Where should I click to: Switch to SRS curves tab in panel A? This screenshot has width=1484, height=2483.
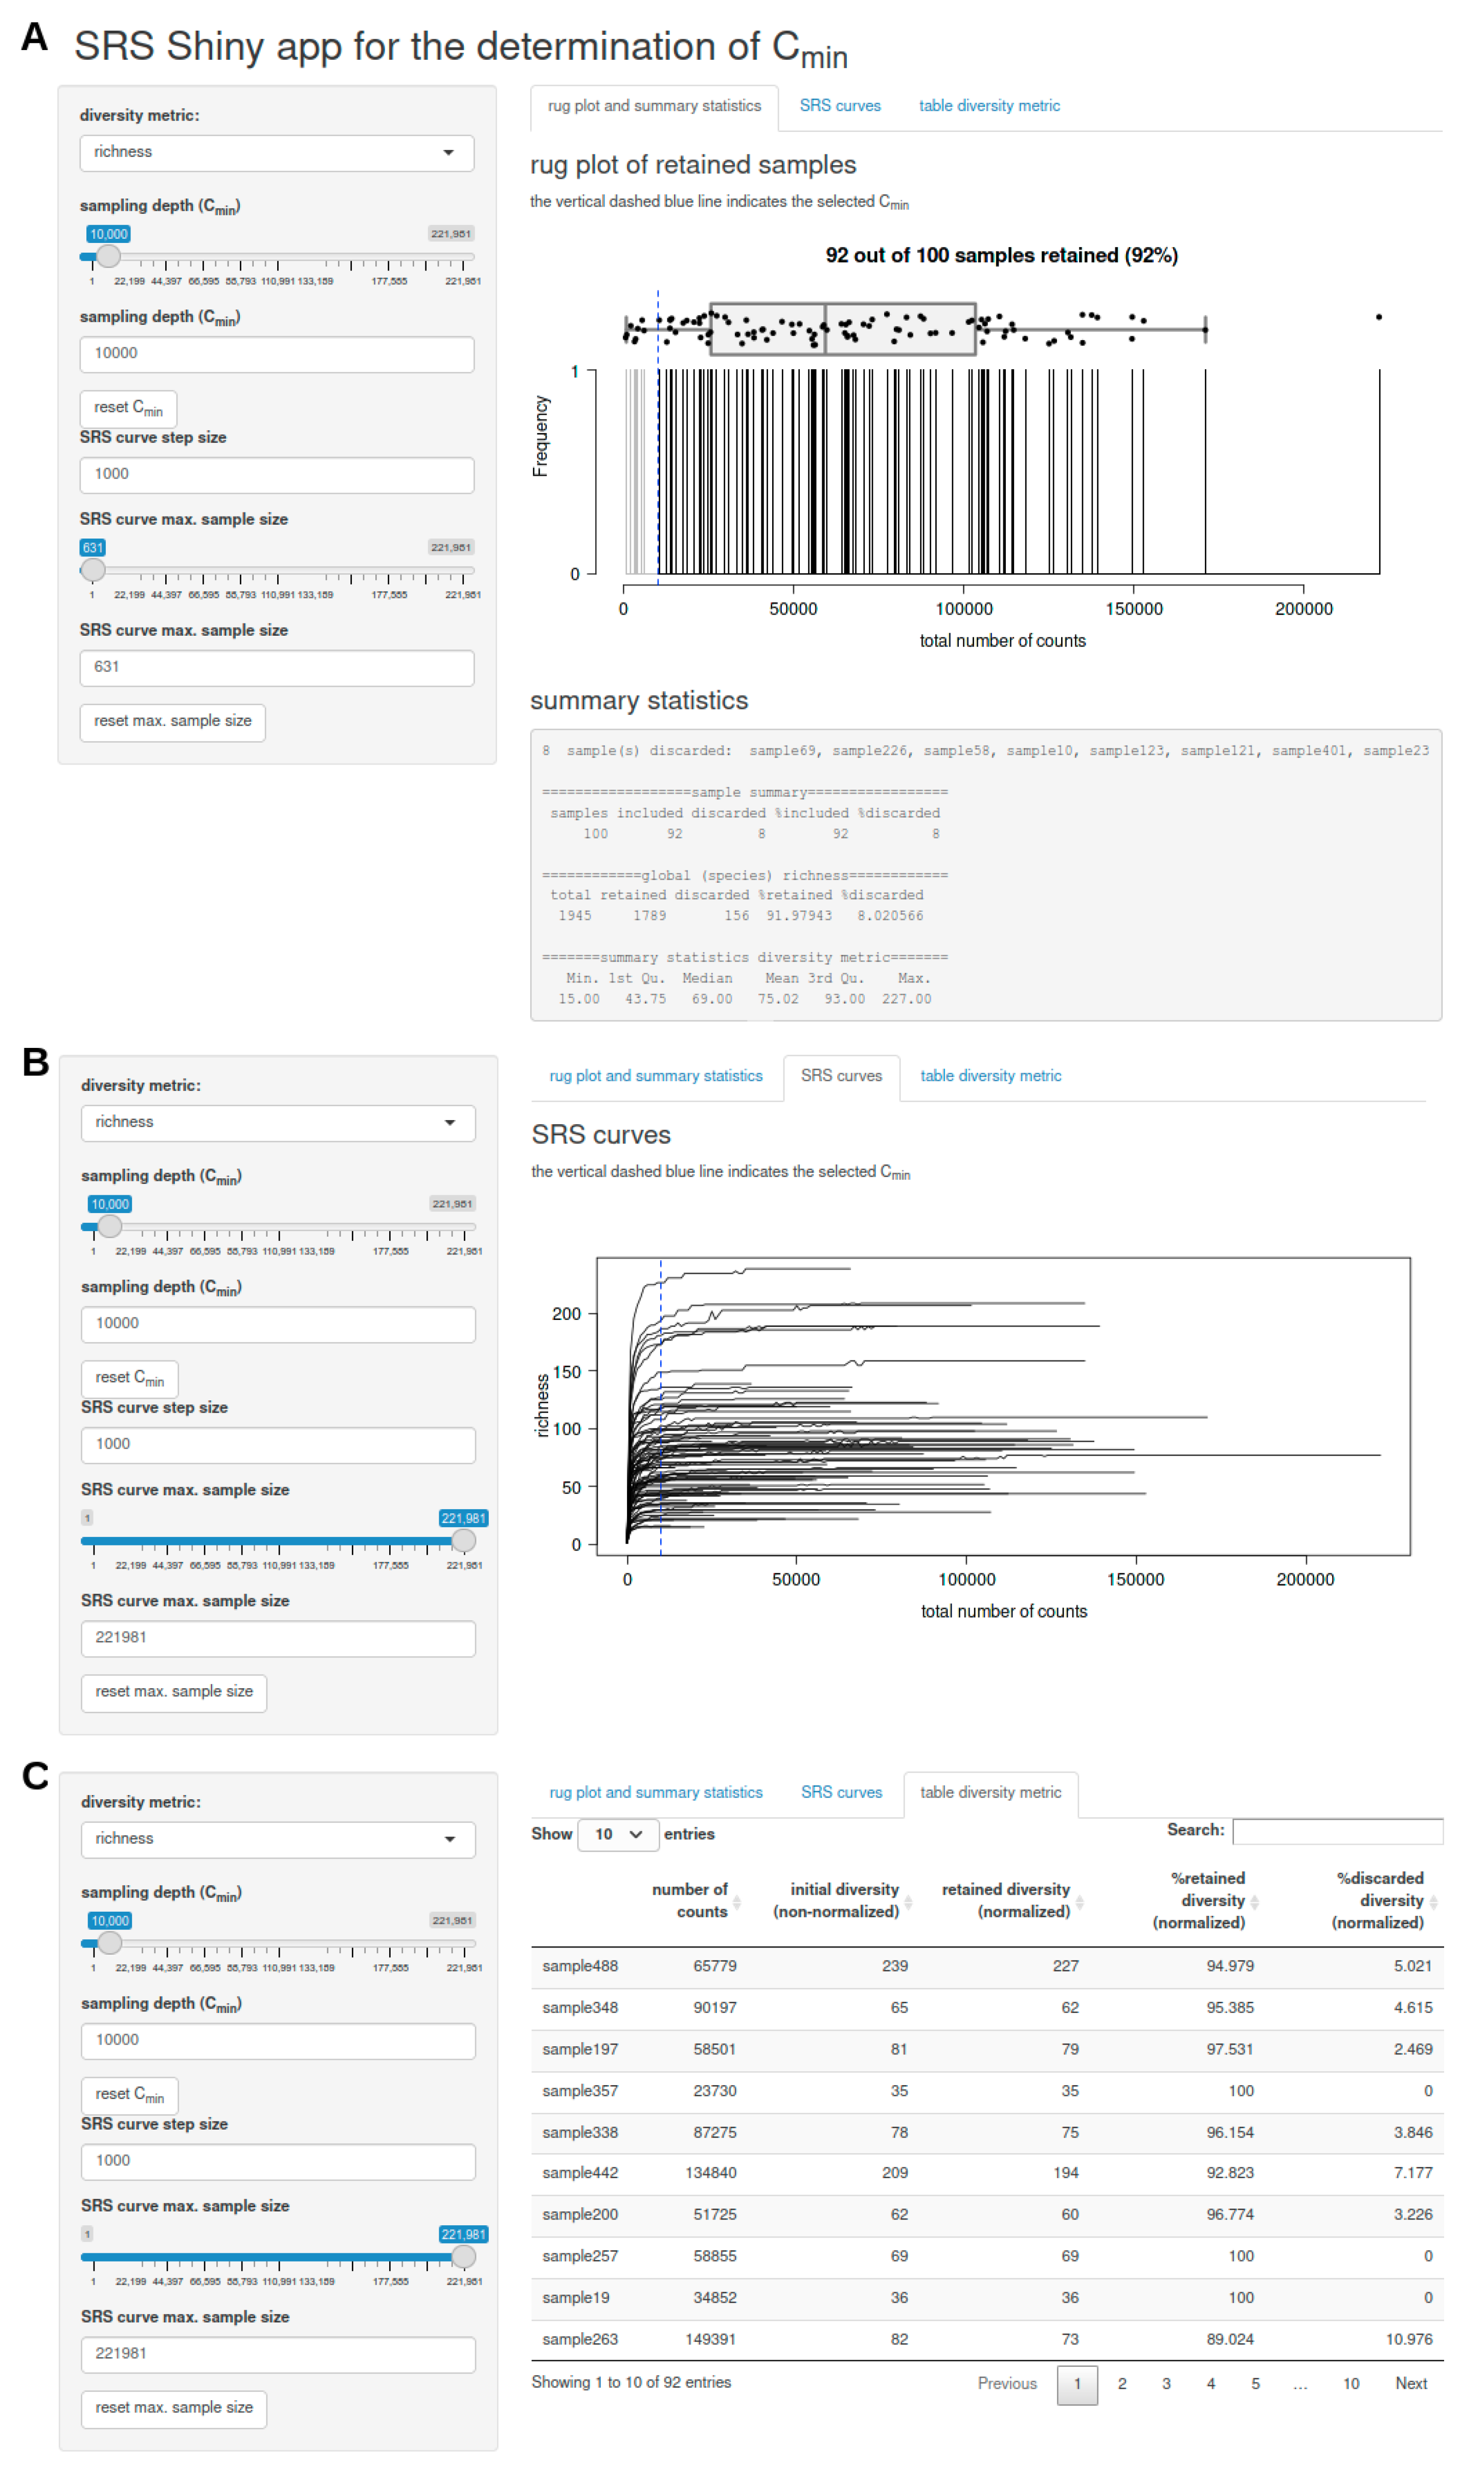click(840, 106)
